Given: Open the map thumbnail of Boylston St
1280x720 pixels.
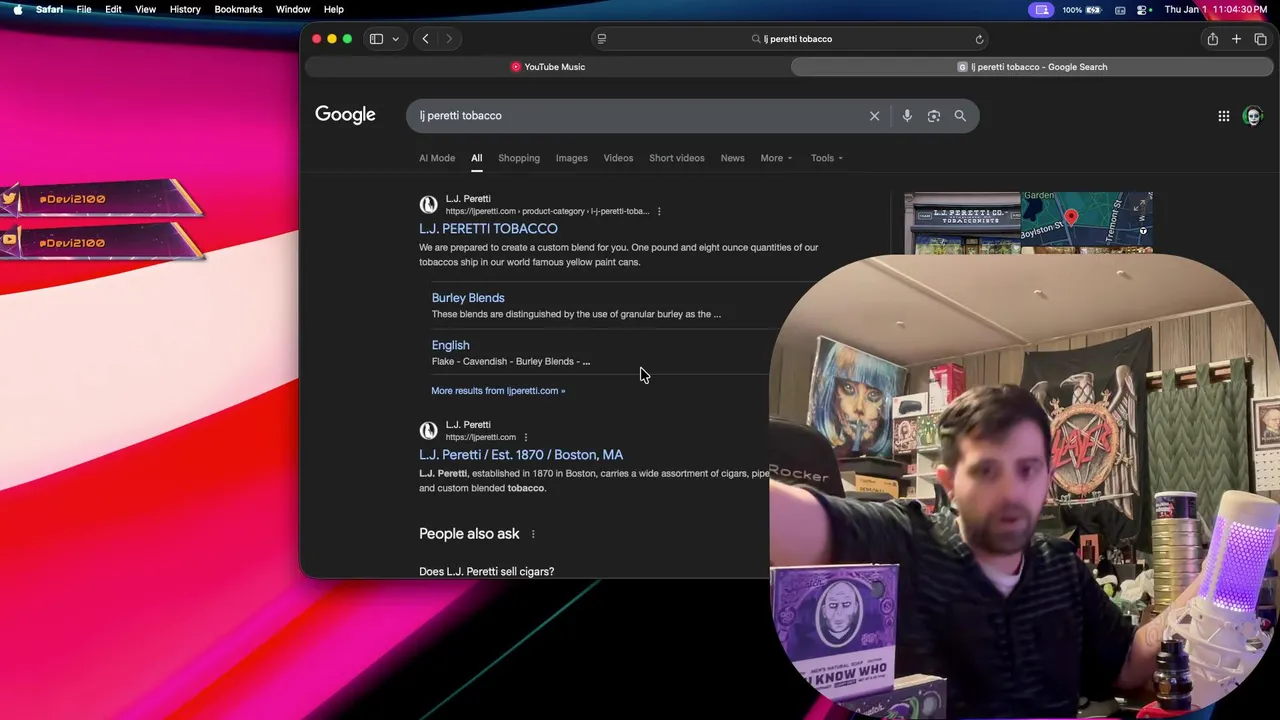Looking at the screenshot, I should (1087, 223).
